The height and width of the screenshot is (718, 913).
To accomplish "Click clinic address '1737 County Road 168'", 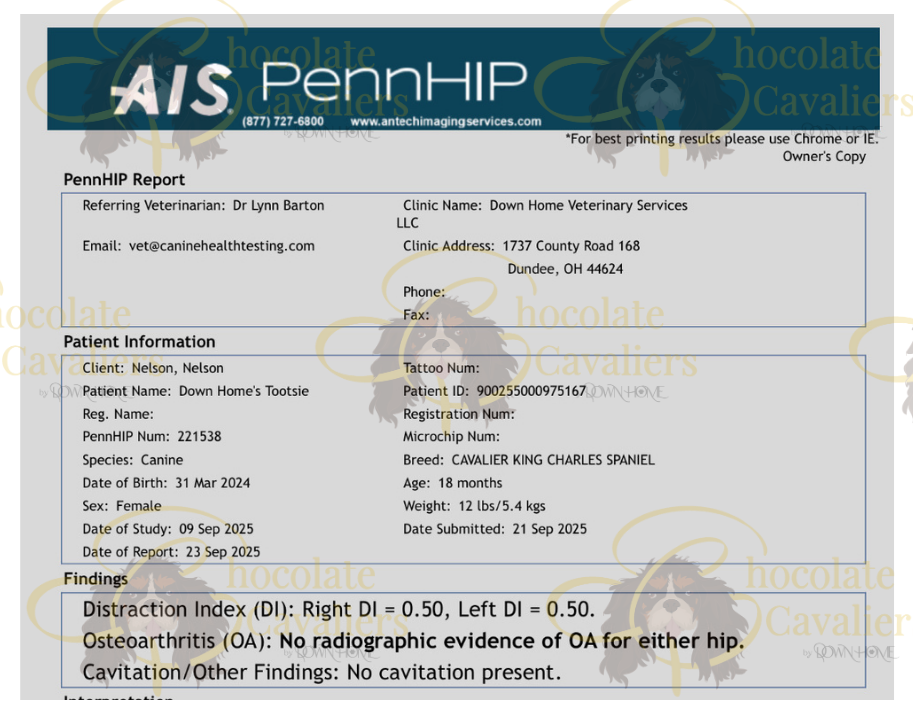I will pos(571,246).
